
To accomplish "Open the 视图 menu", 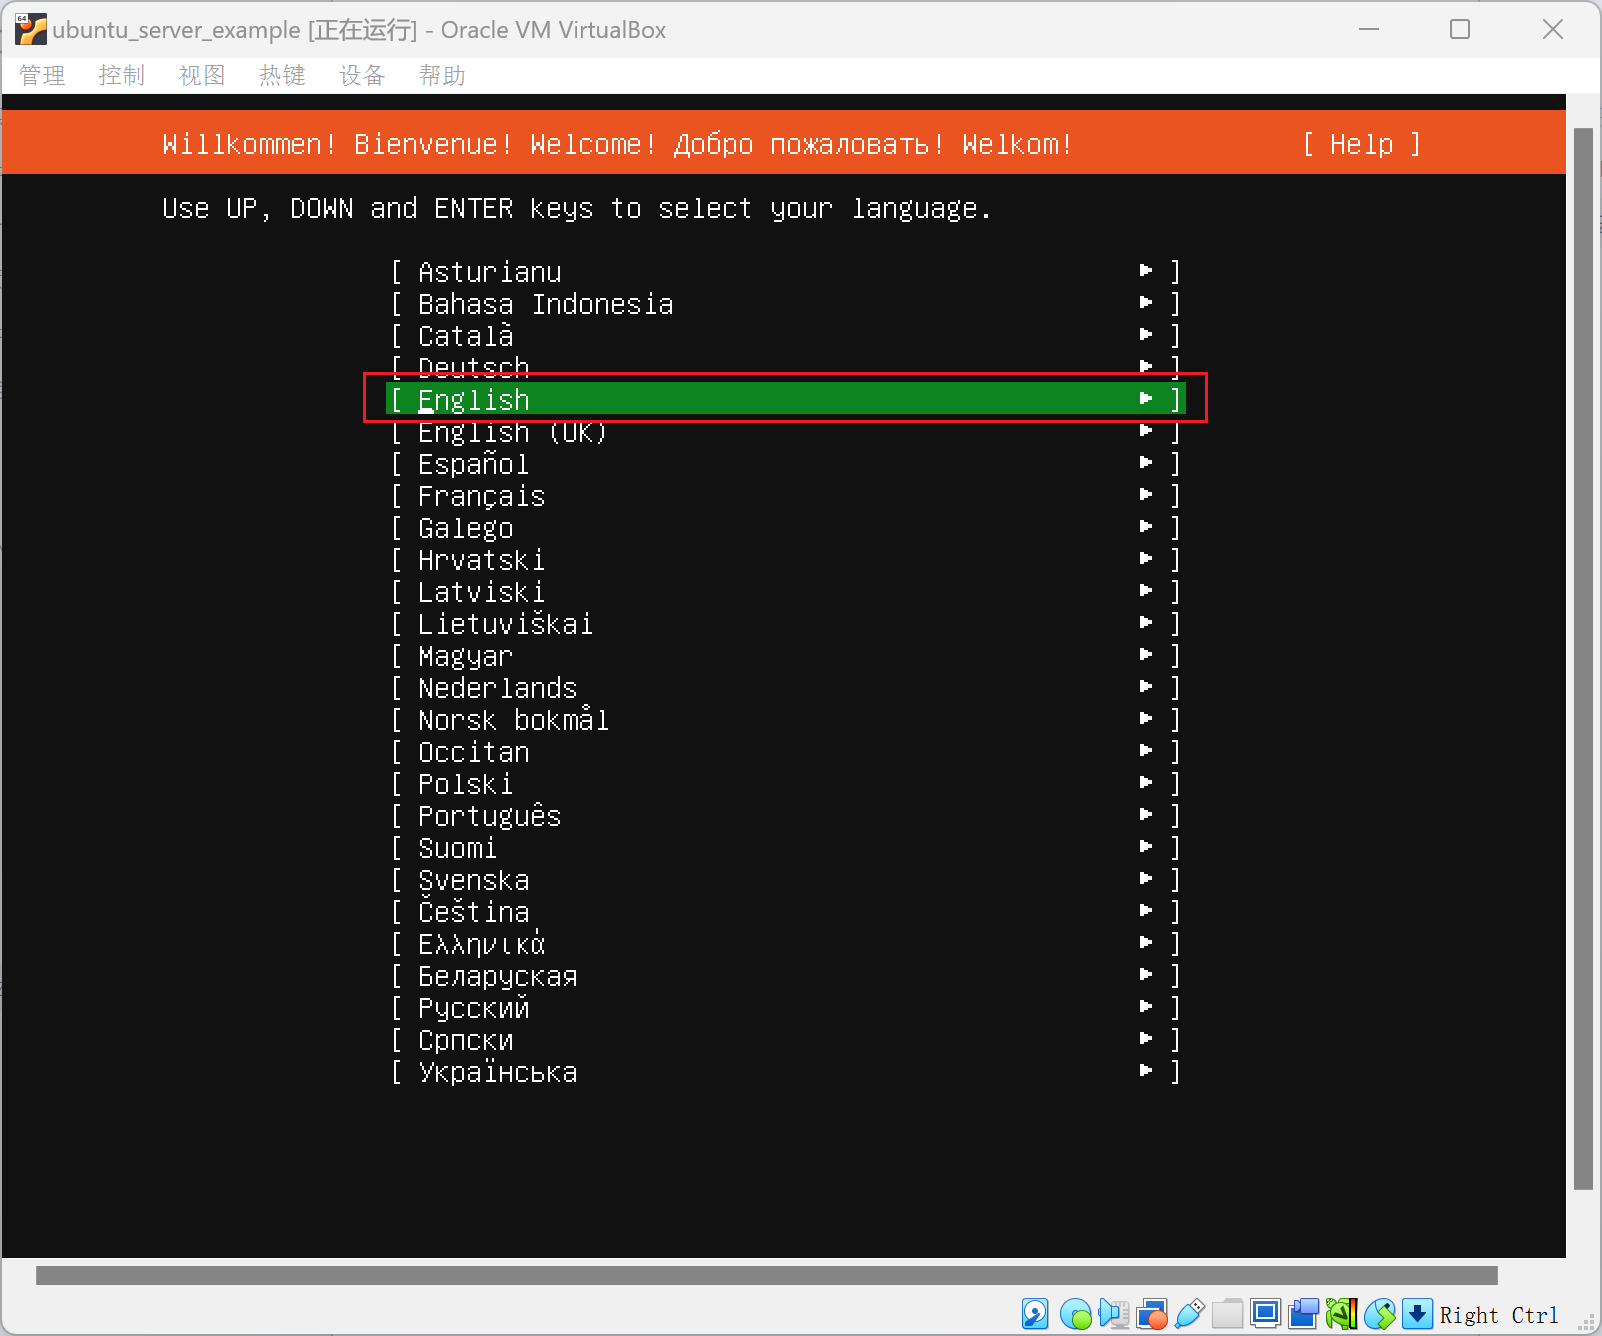I will (x=202, y=76).
